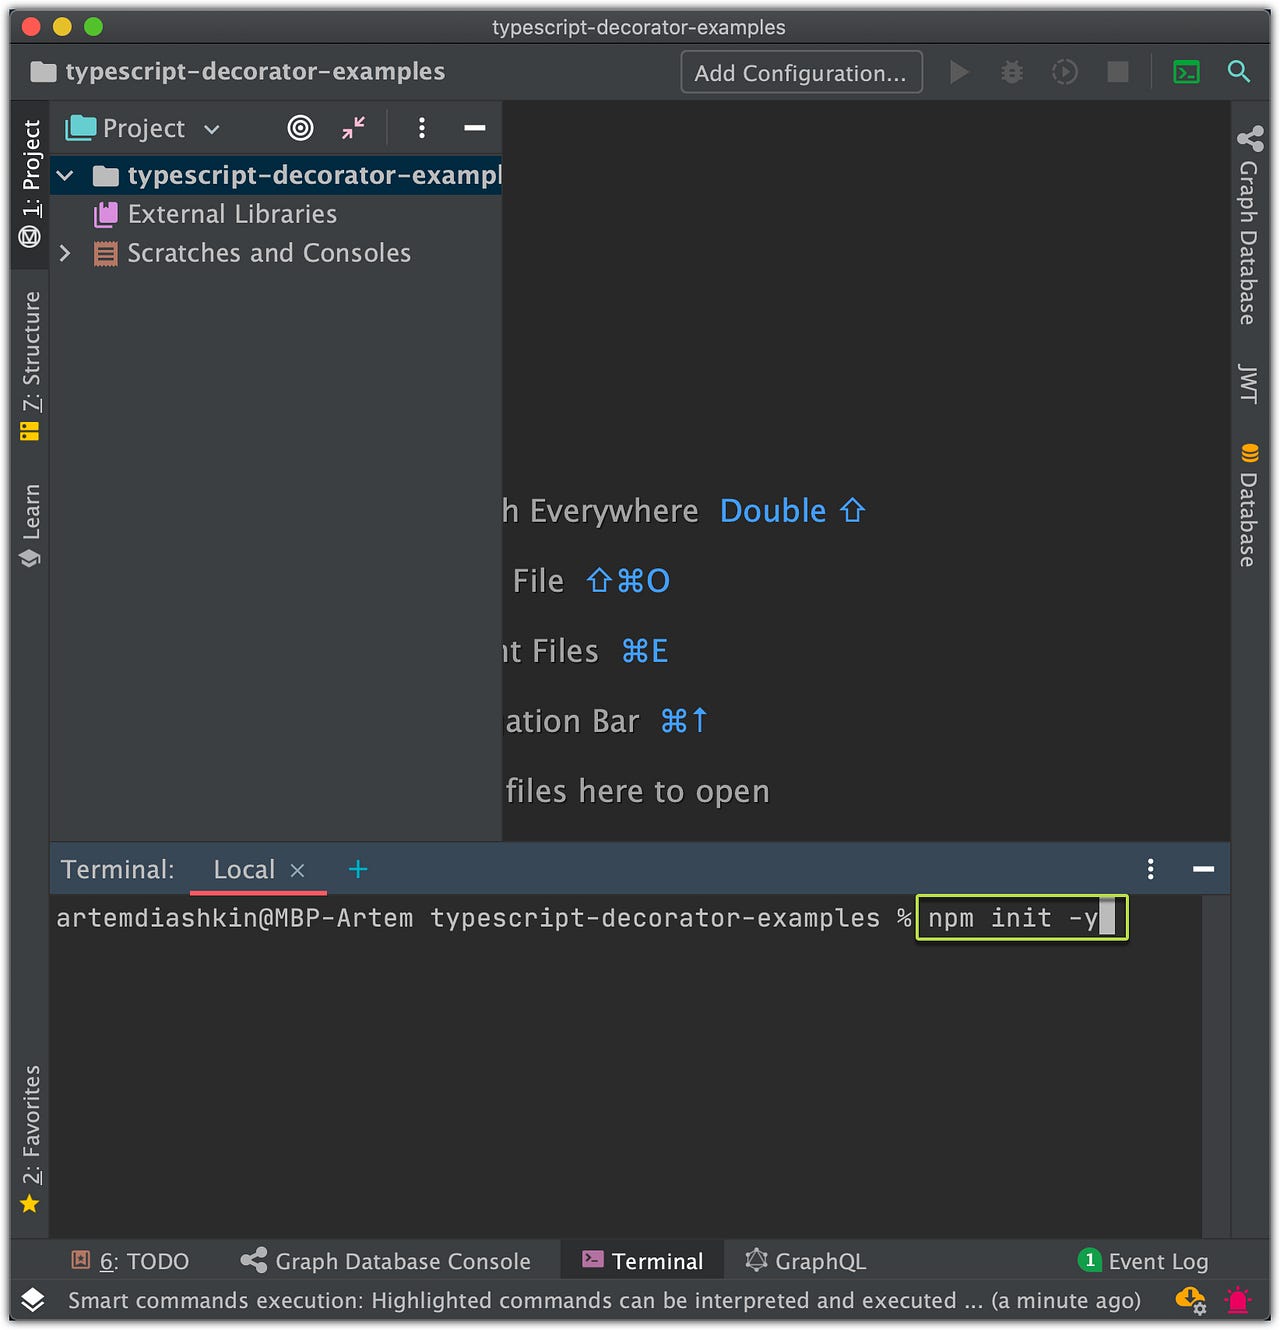Open the Graph Database share icon on right strip
The height and width of the screenshot is (1330, 1280).
(1249, 139)
